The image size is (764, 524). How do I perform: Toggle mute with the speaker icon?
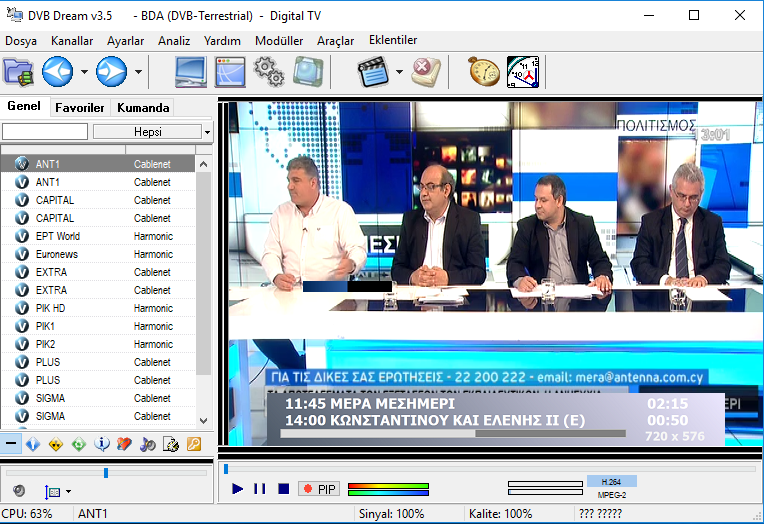[19, 490]
